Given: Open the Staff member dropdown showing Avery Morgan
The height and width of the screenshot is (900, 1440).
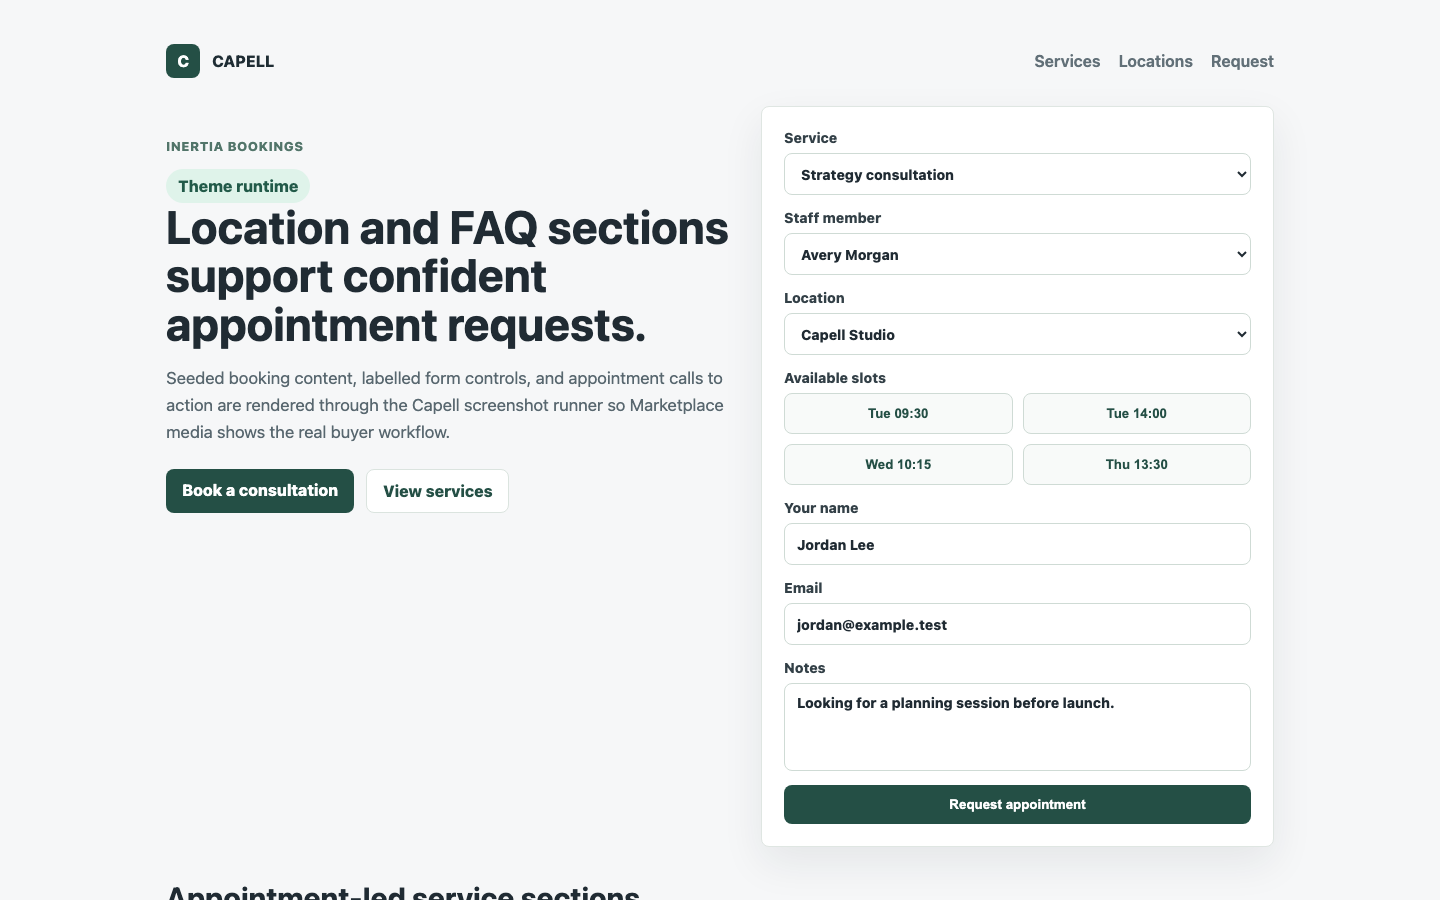Looking at the screenshot, I should pyautogui.click(x=1017, y=254).
